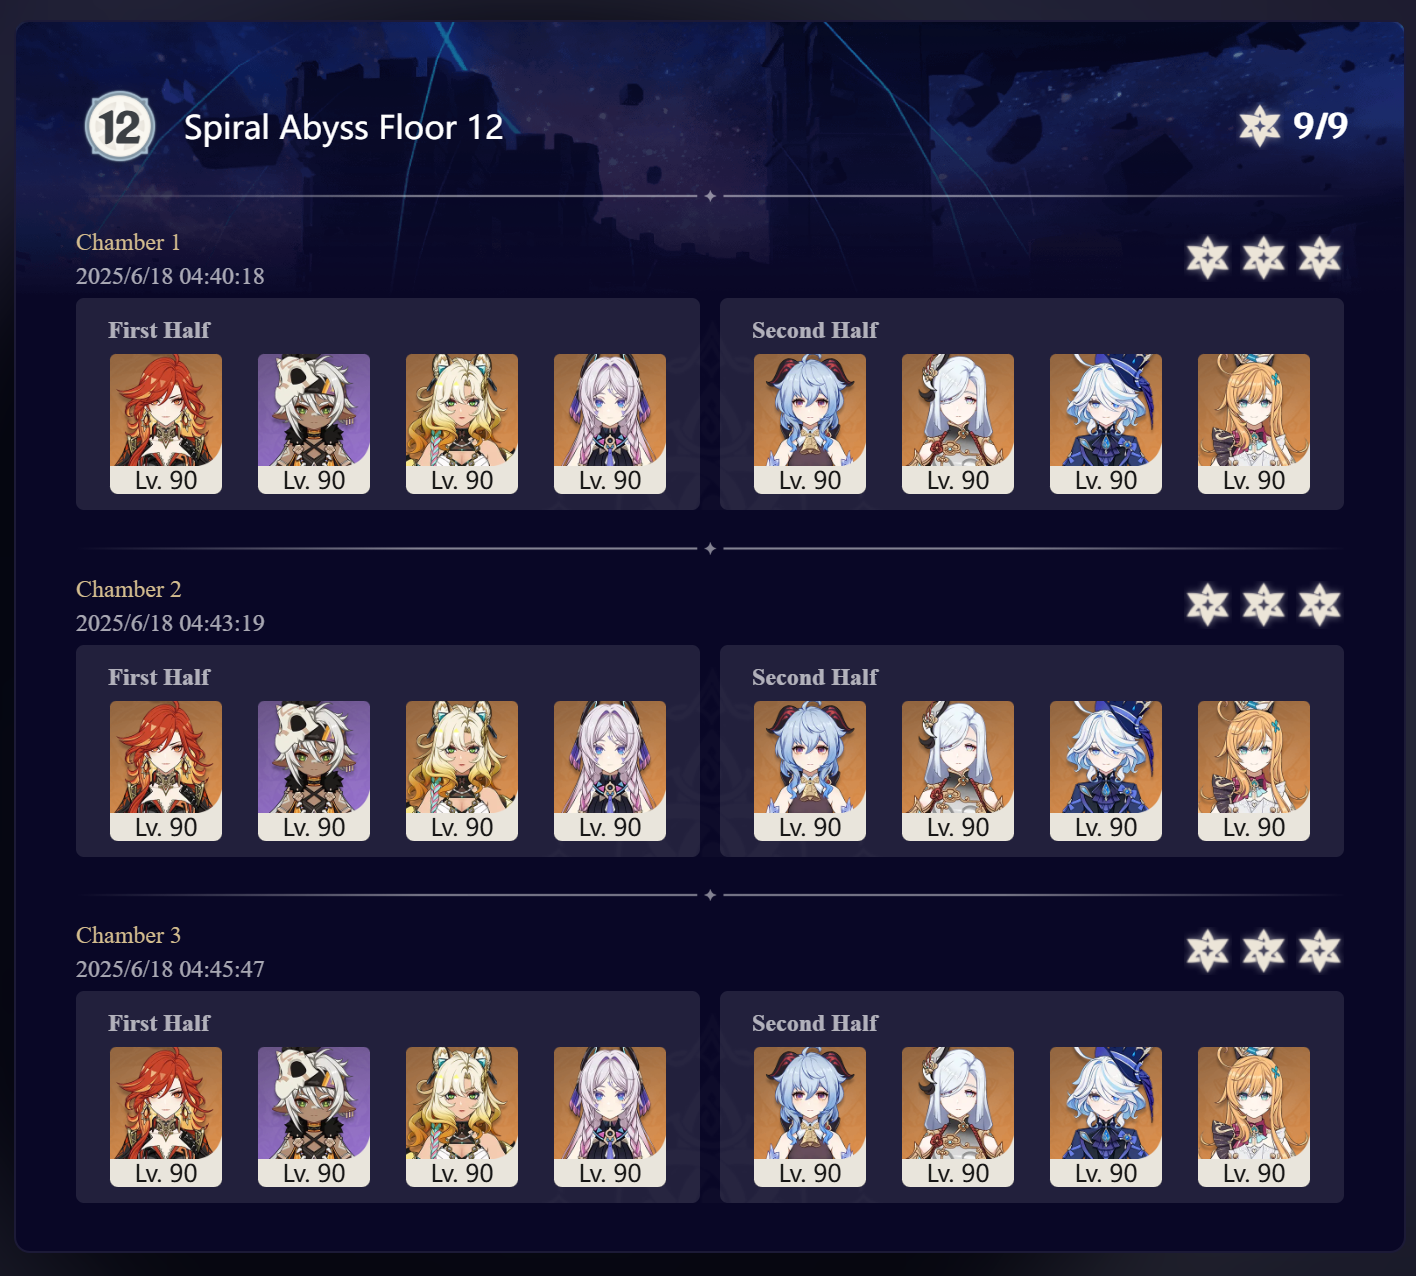The height and width of the screenshot is (1276, 1416).
Task: Click the Chamber 2 heading
Action: point(129,589)
